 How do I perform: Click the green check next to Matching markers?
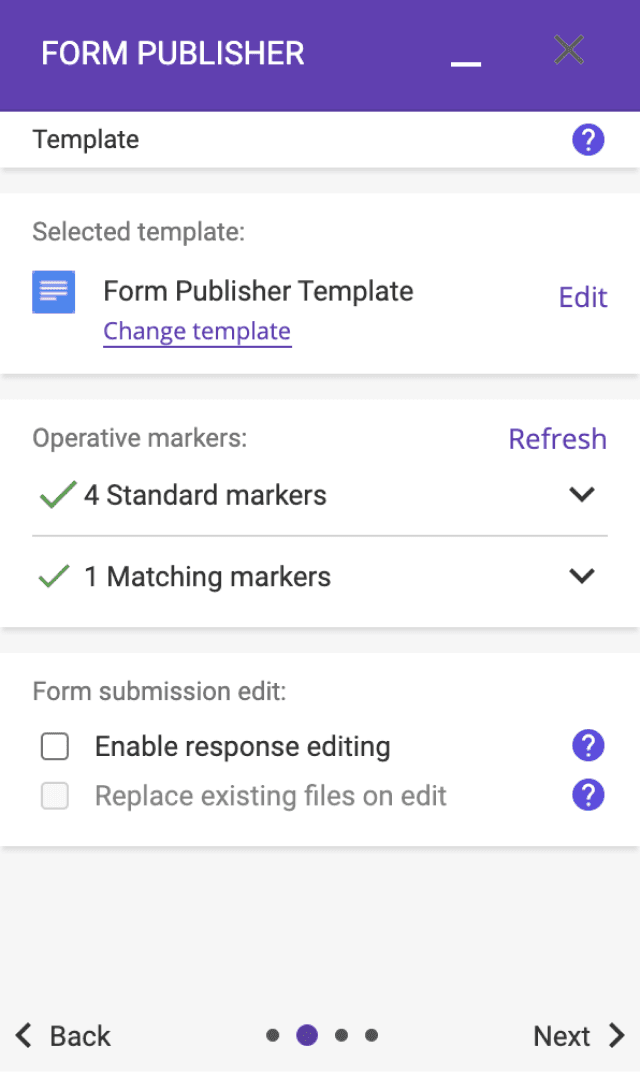click(54, 576)
